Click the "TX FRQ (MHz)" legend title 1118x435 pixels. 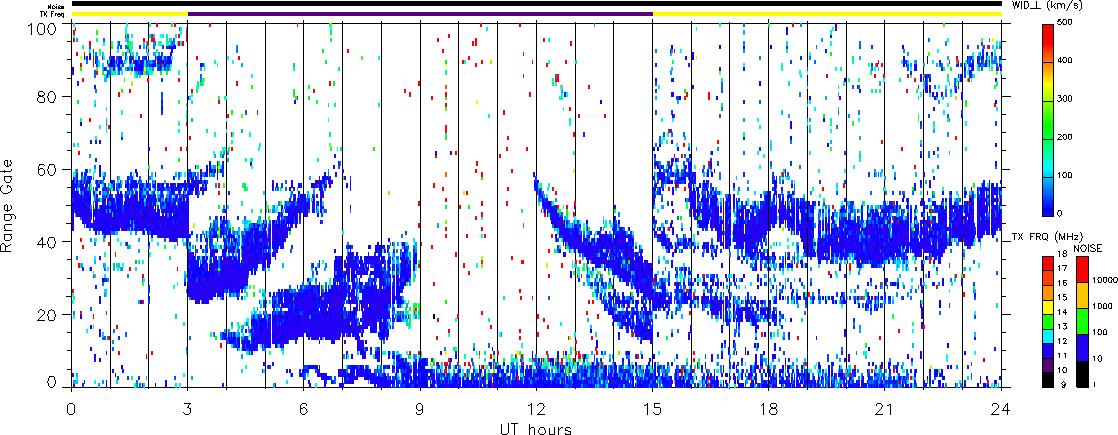pyautogui.click(x=1051, y=234)
